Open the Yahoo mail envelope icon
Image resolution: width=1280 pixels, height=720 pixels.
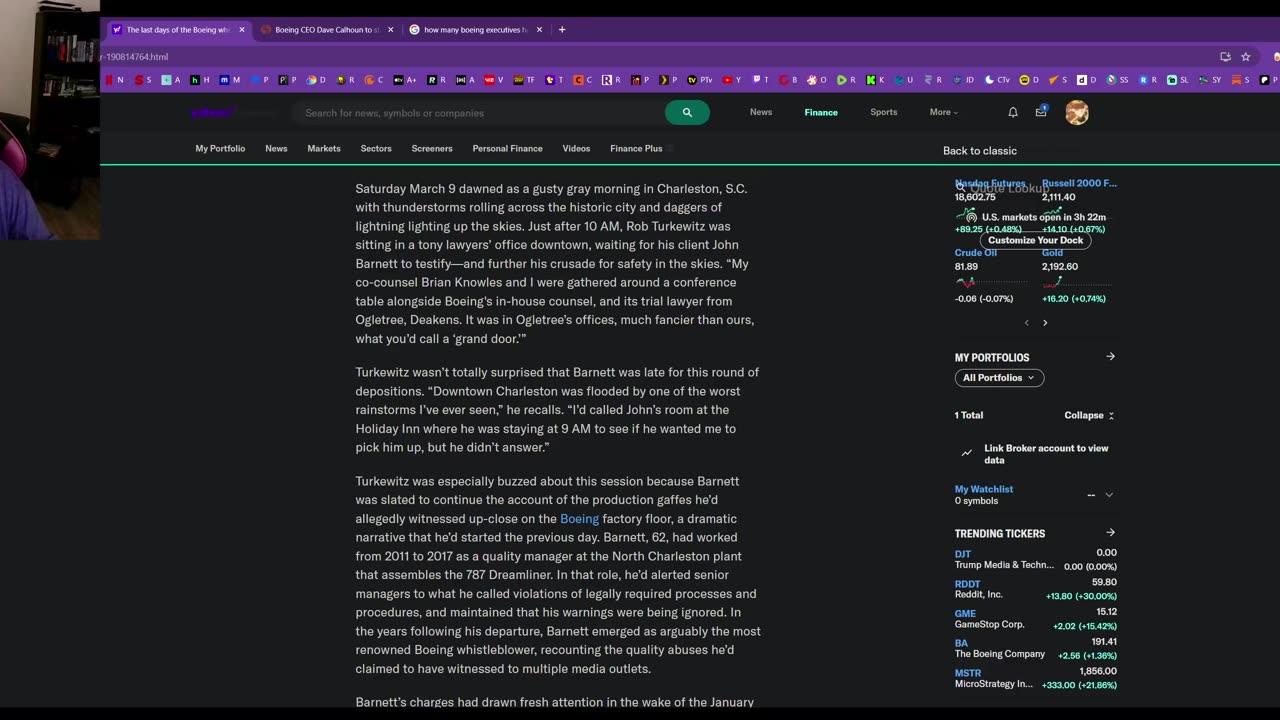coord(1041,112)
